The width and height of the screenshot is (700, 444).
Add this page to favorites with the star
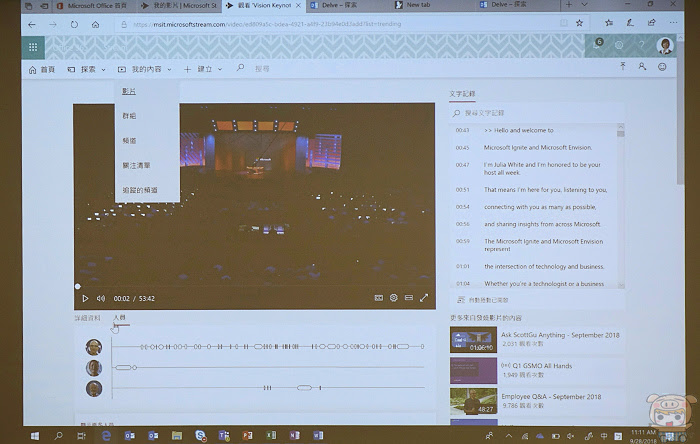pyautogui.click(x=579, y=23)
